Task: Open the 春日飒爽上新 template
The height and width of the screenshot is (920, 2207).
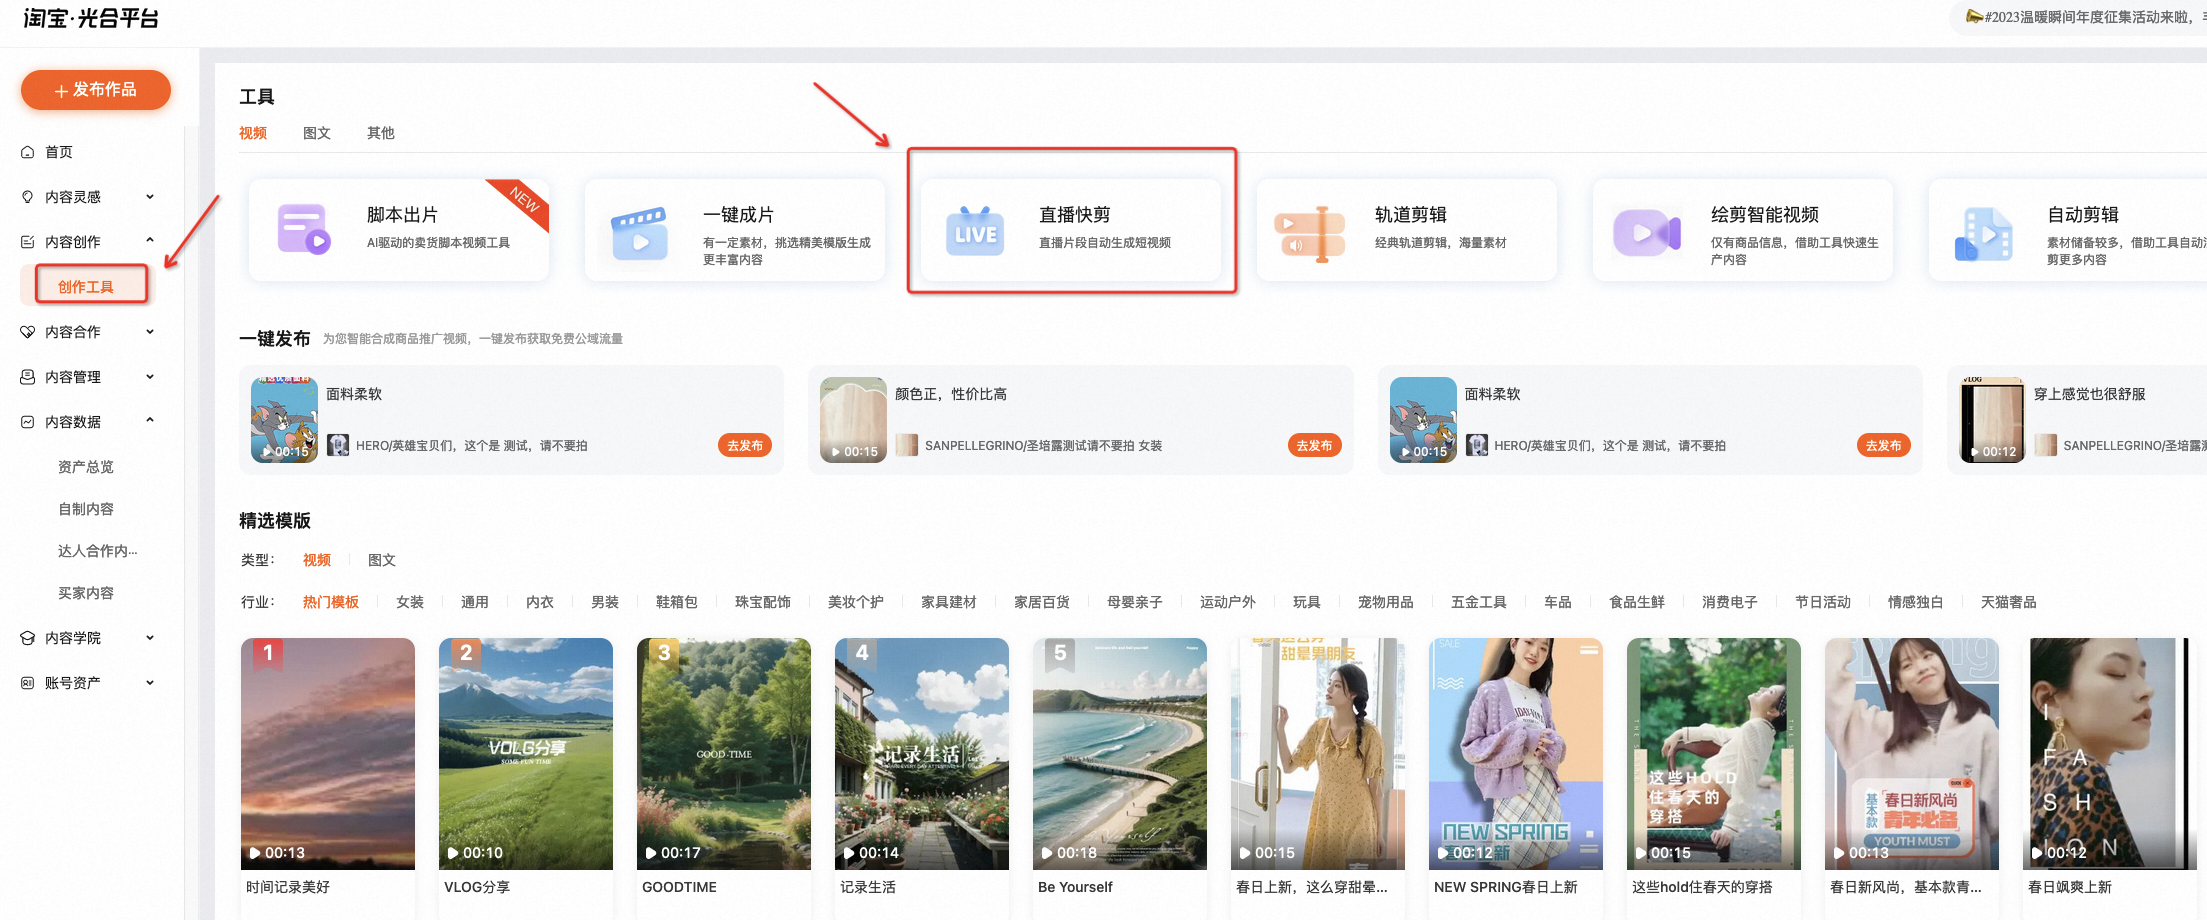Action: pyautogui.click(x=2110, y=754)
